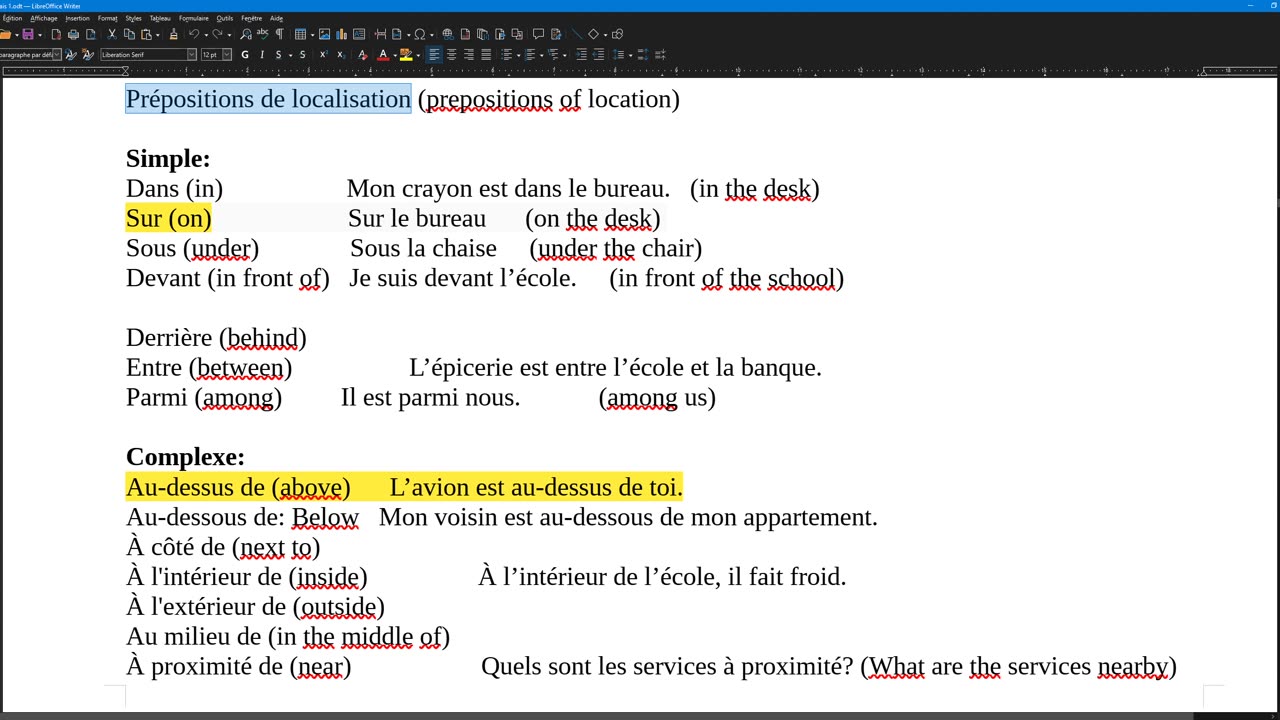Insert chart icon
The image size is (1280, 720).
[341, 34]
